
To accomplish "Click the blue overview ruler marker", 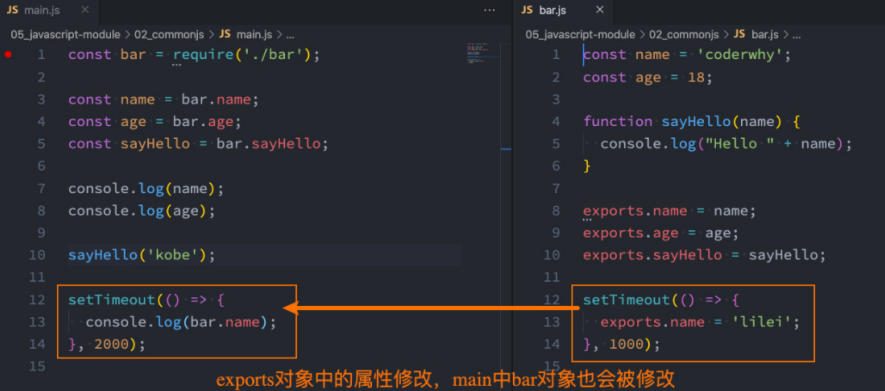I will pos(506,149).
